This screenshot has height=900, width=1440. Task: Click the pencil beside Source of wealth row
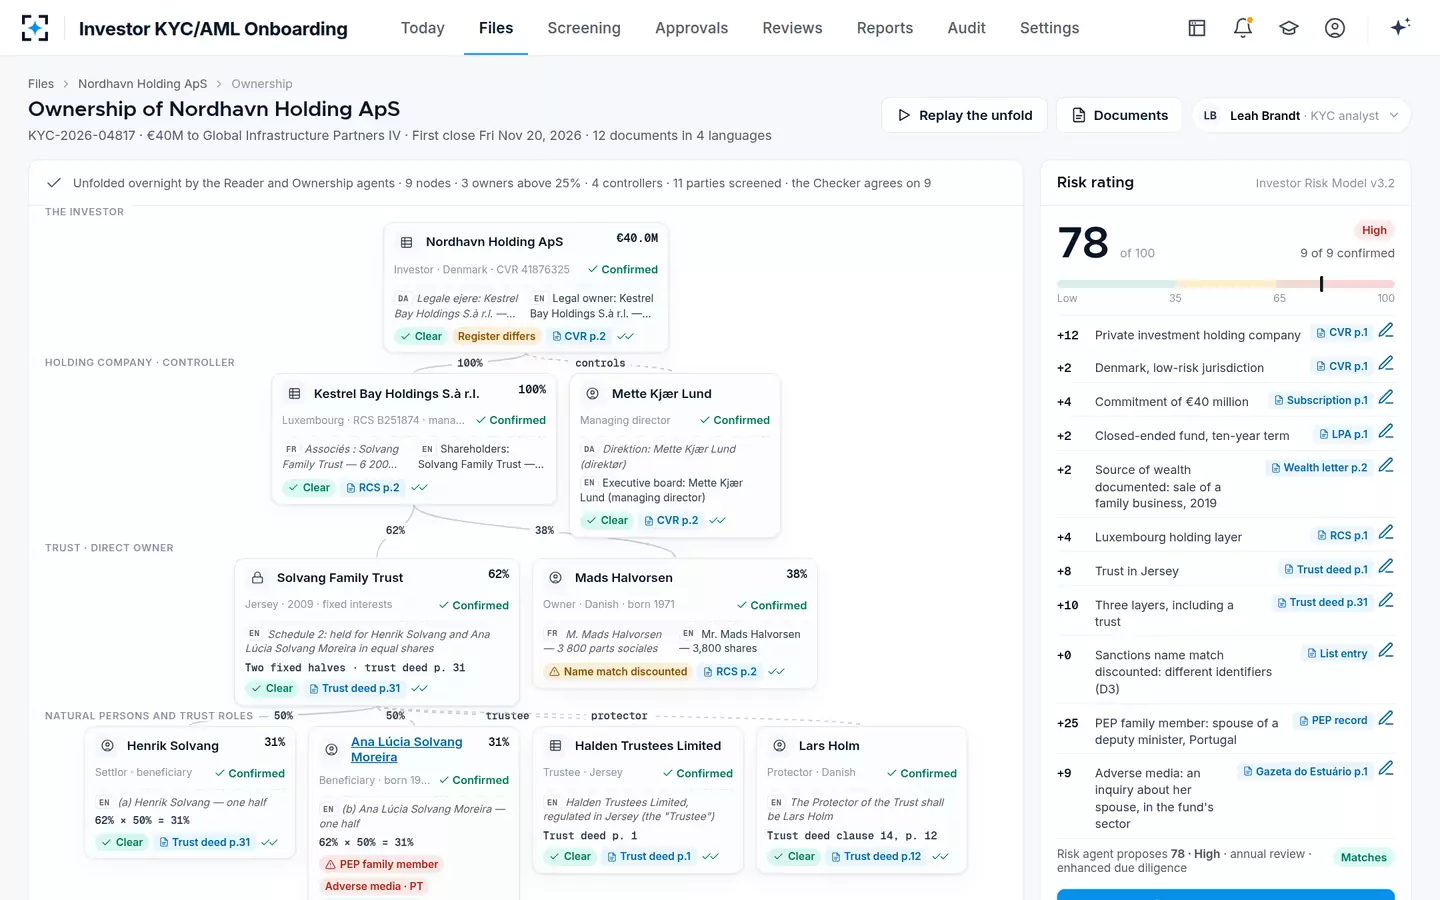[1386, 466]
